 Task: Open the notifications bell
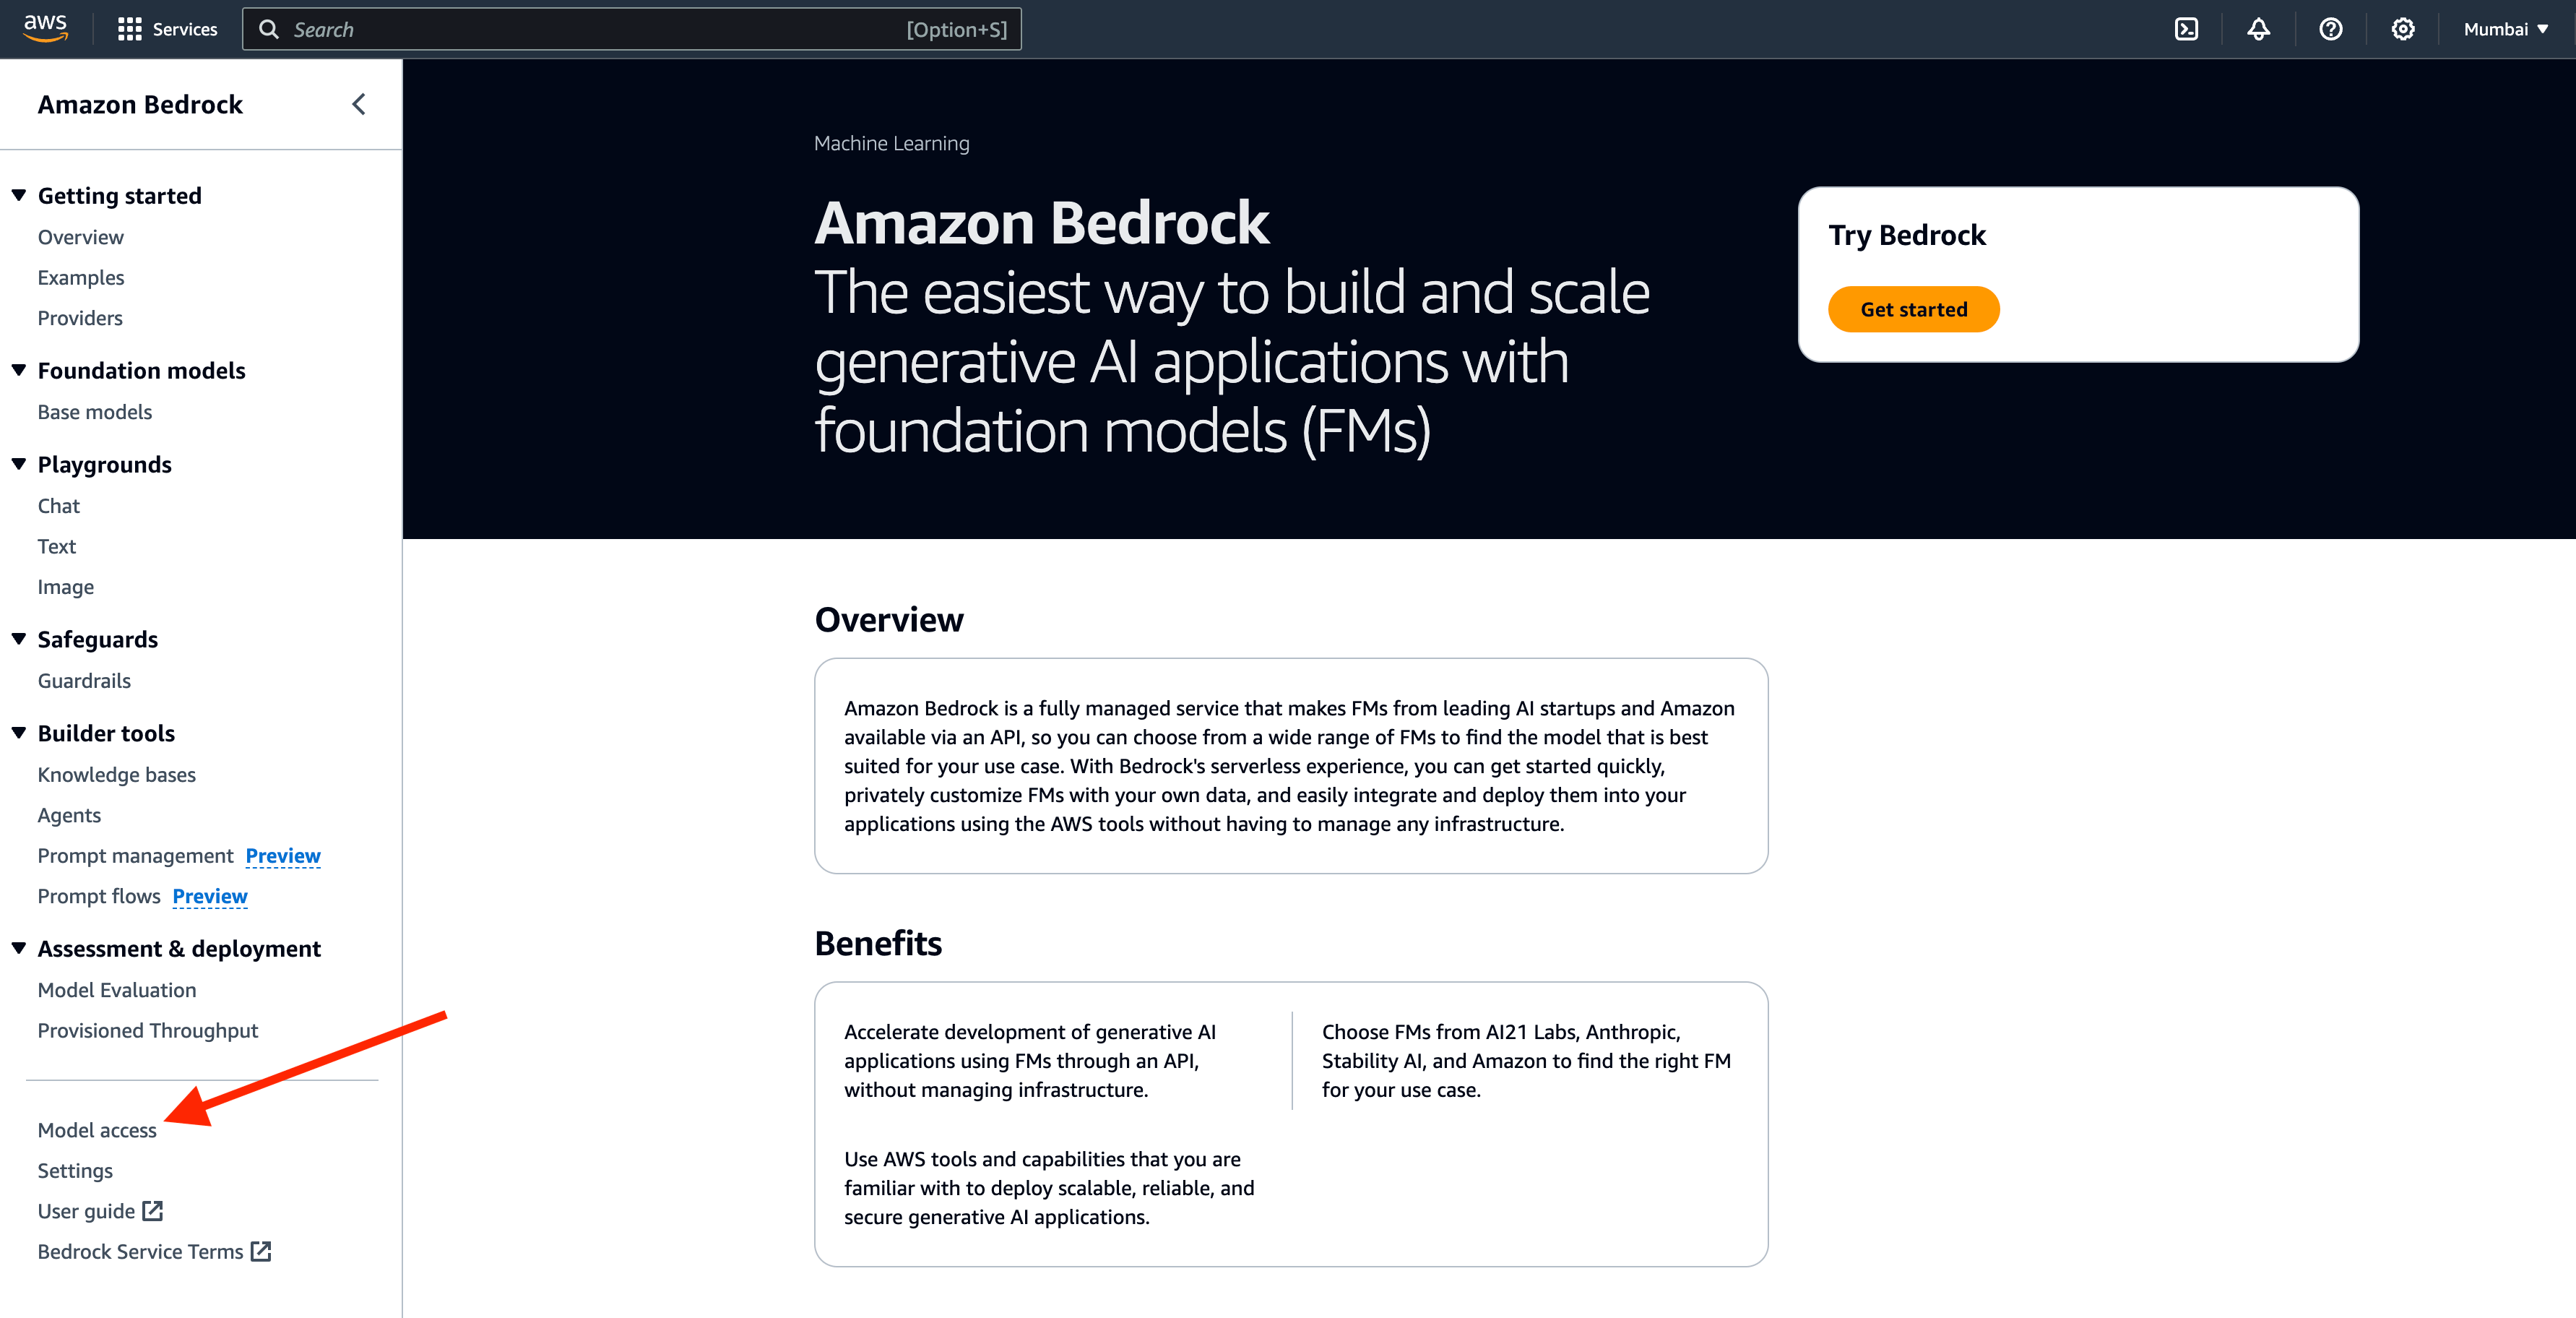point(2258,29)
